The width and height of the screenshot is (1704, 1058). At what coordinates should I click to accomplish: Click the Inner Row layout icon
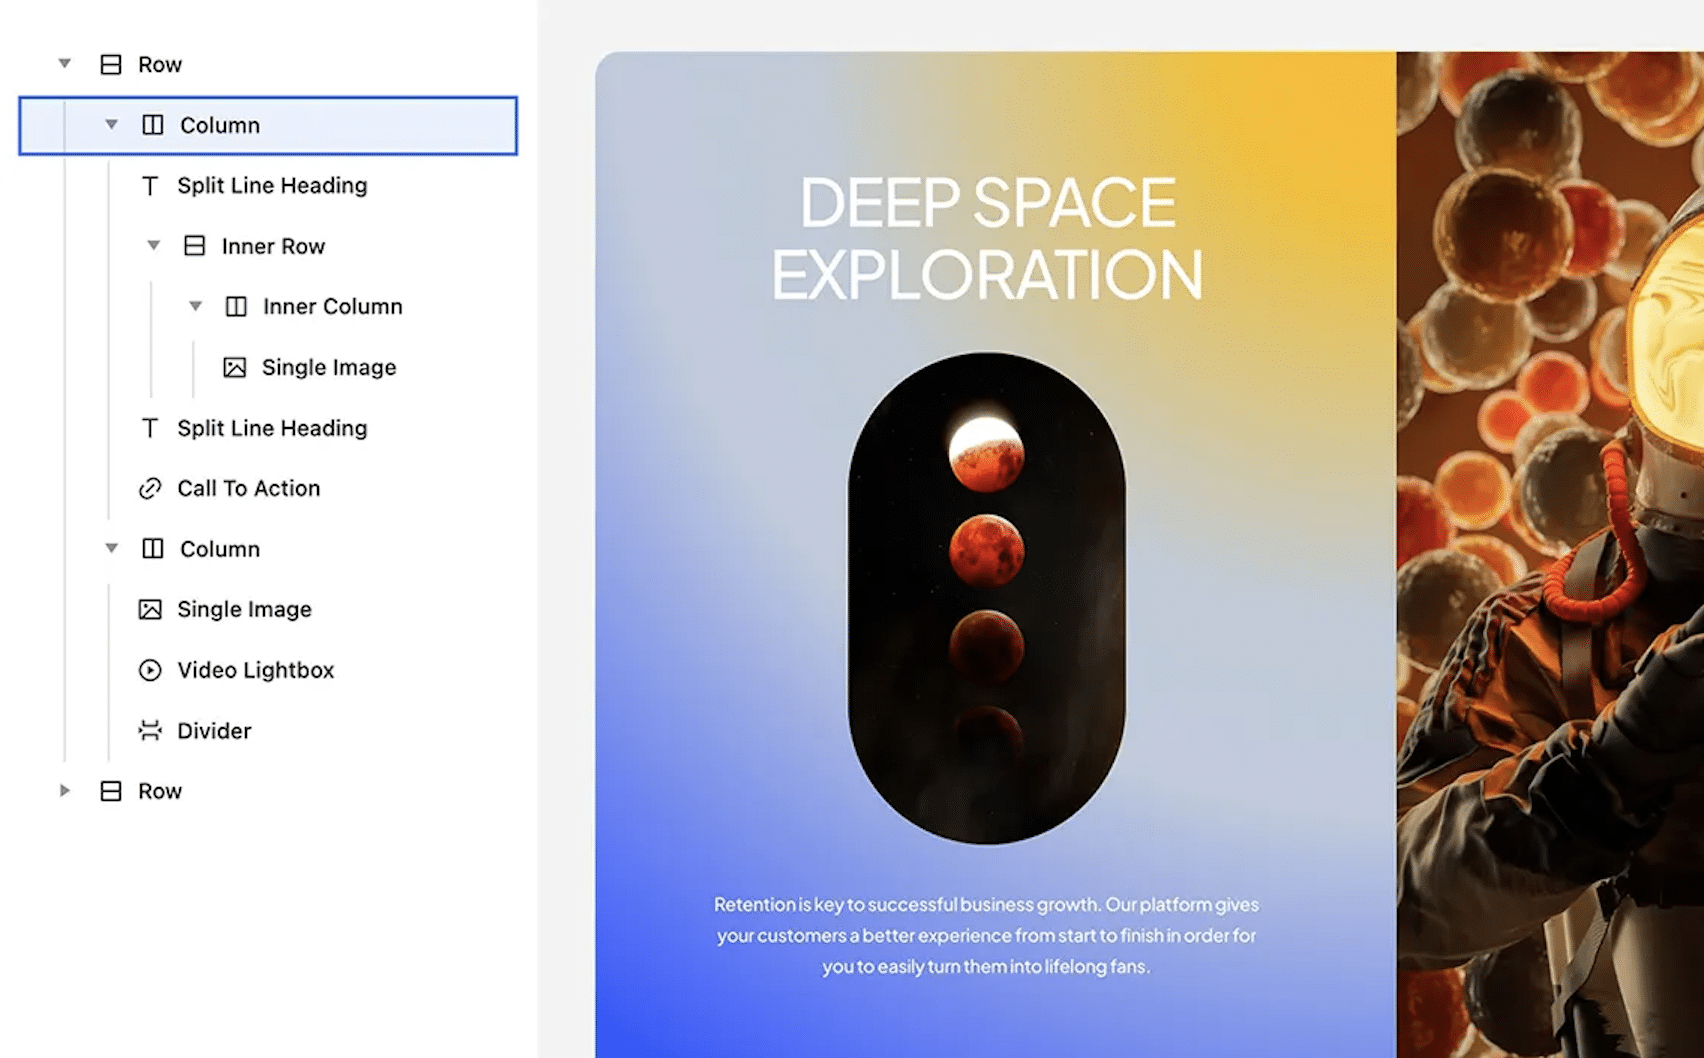click(x=195, y=246)
